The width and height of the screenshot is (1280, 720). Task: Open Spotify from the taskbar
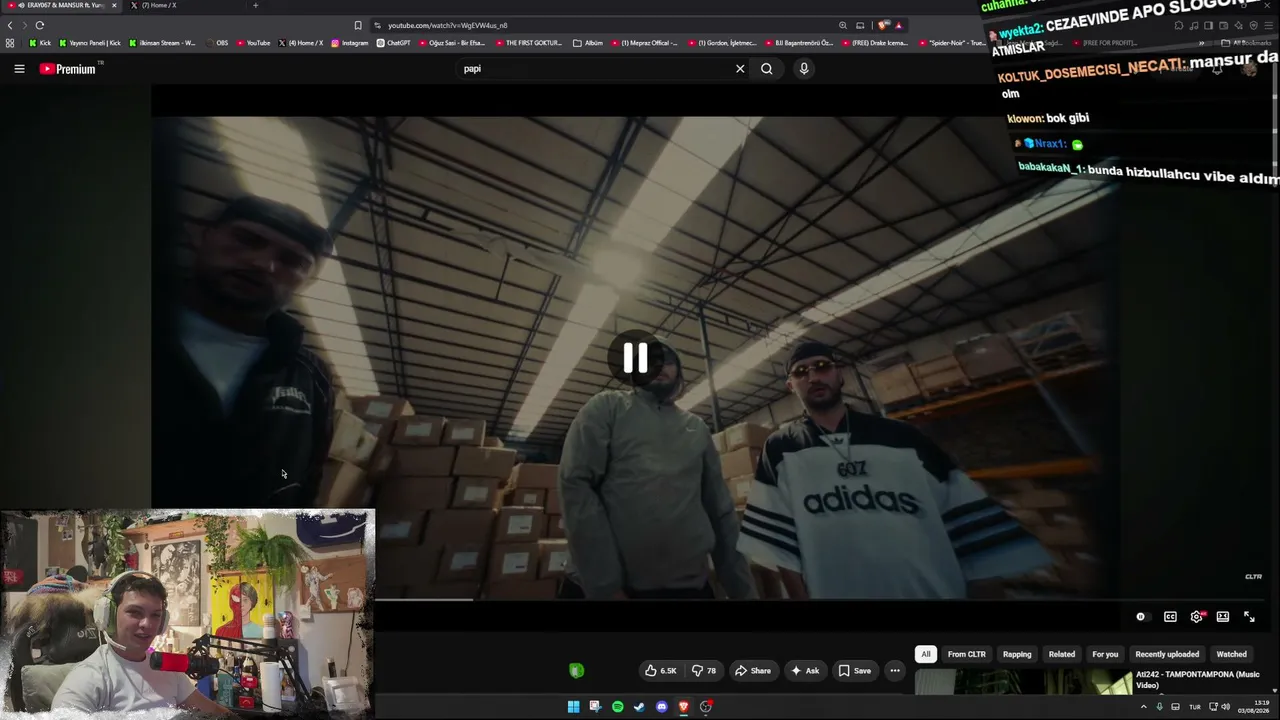pos(617,707)
